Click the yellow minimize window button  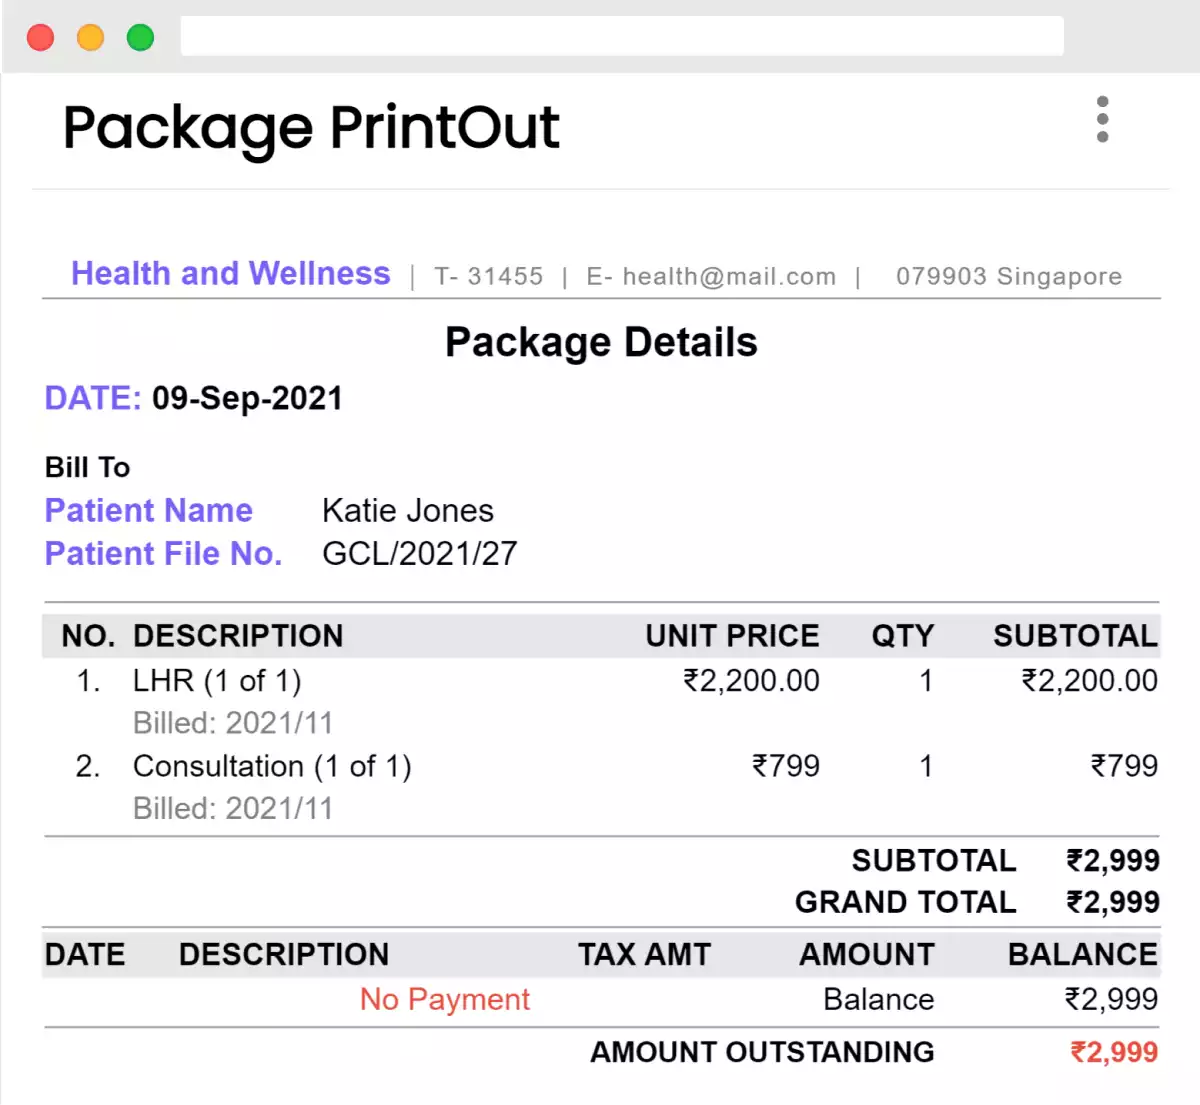point(91,37)
